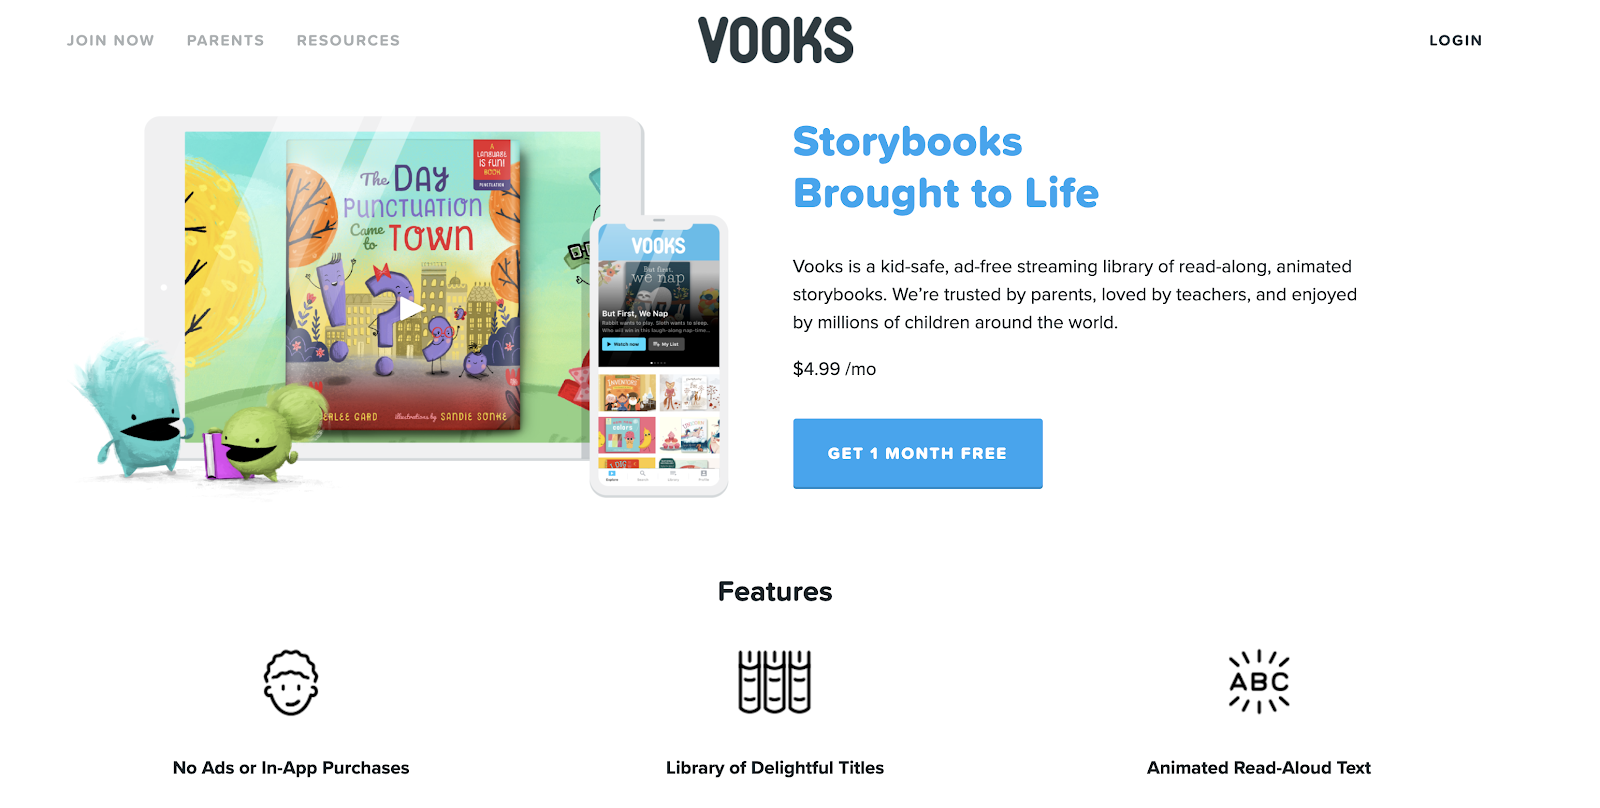
Task: Click the GET 1 MONTH FREE button
Action: (918, 453)
